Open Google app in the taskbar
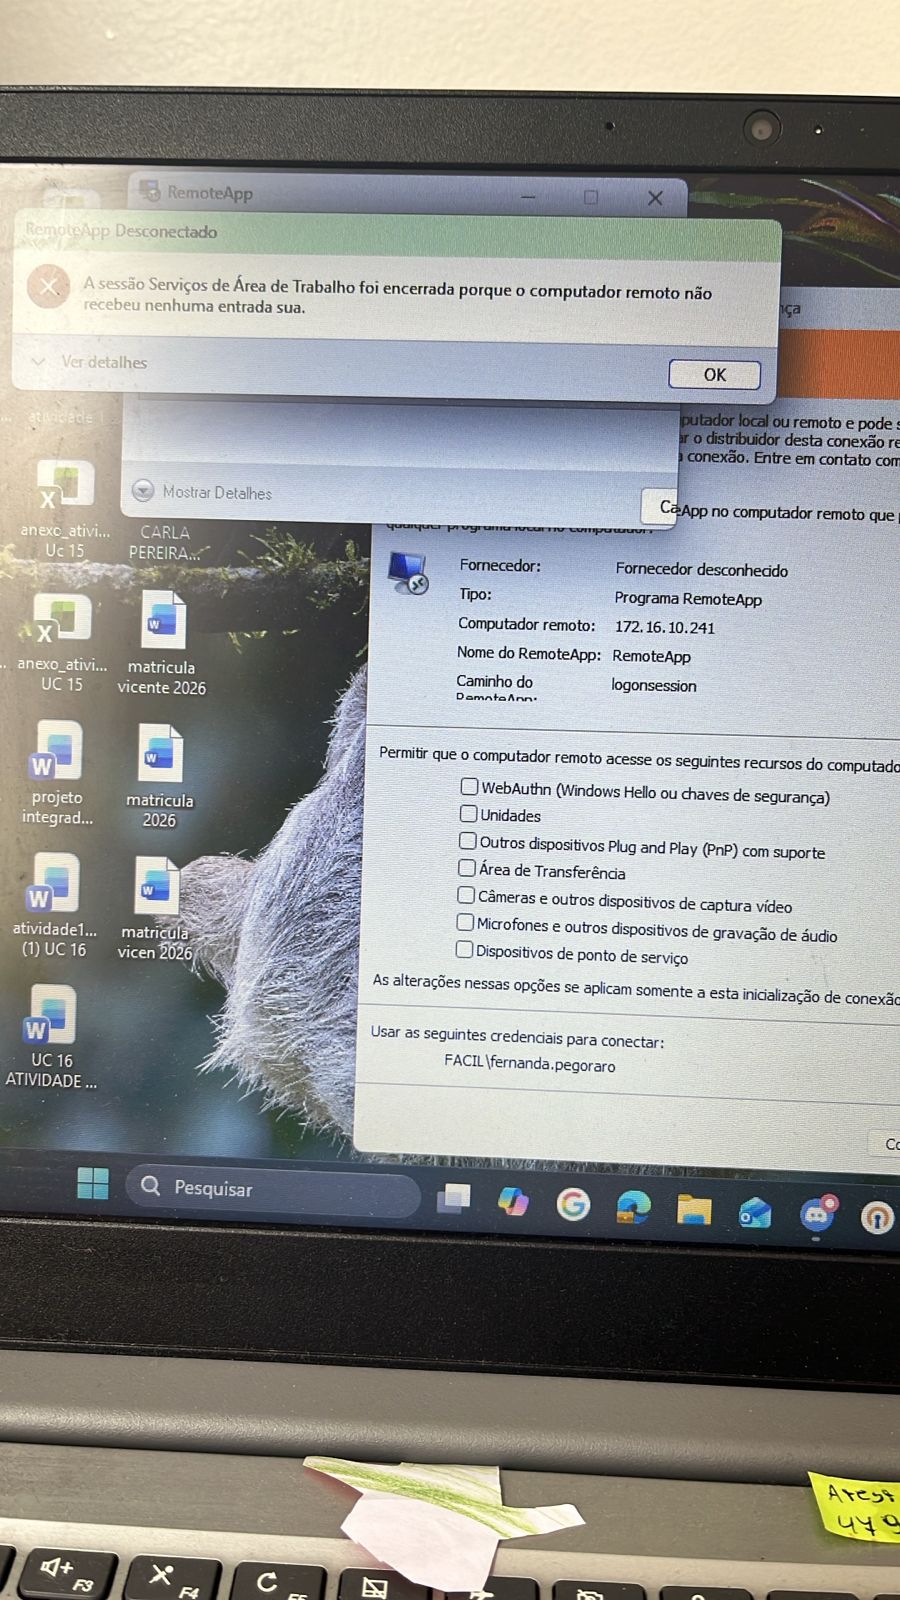900x1600 pixels. [x=573, y=1204]
